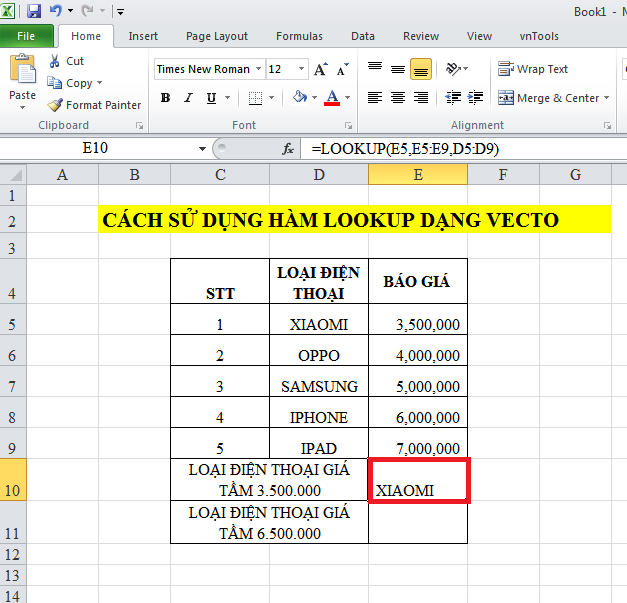The height and width of the screenshot is (603, 627).
Task: Open Merge & Center dropdown arrow
Action: (607, 98)
